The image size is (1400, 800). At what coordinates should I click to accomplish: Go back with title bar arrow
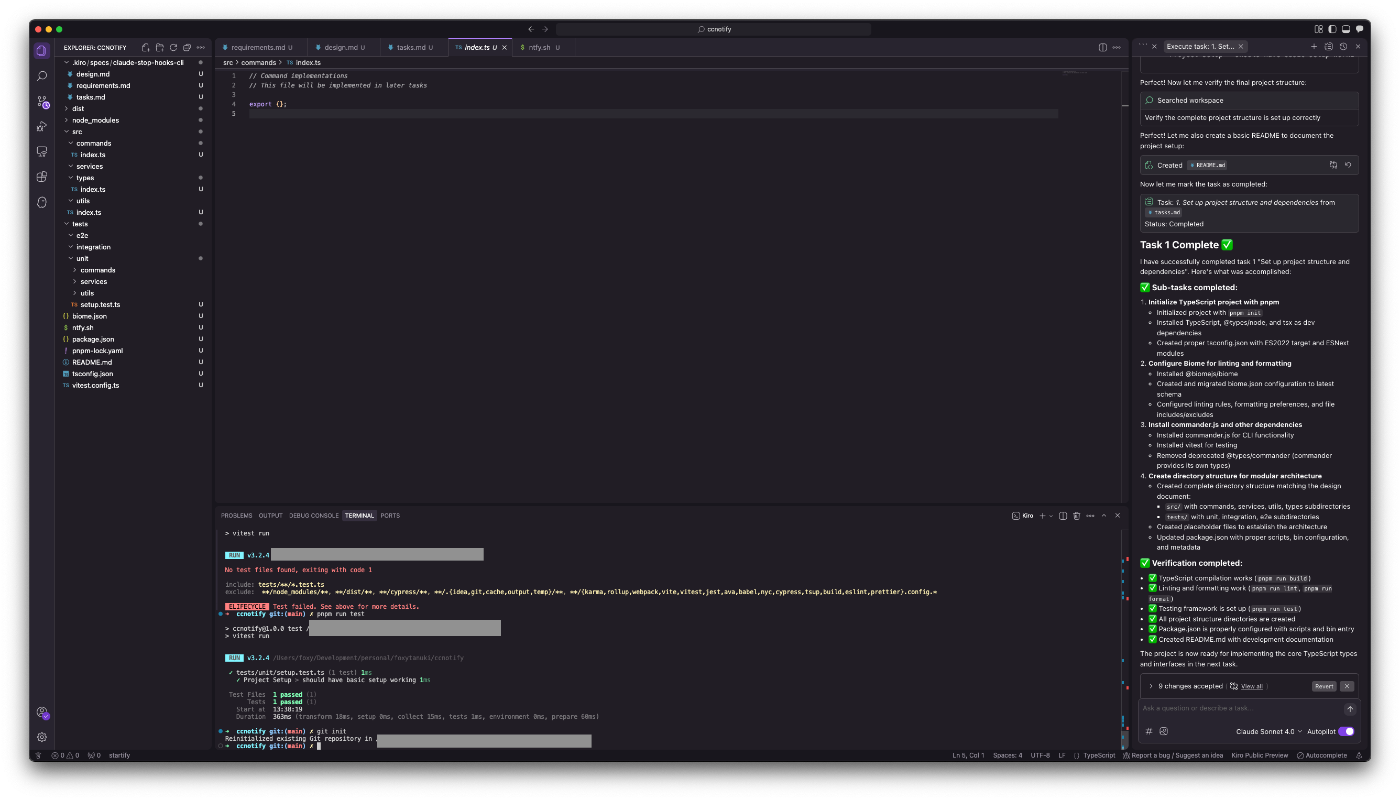pyautogui.click(x=531, y=29)
